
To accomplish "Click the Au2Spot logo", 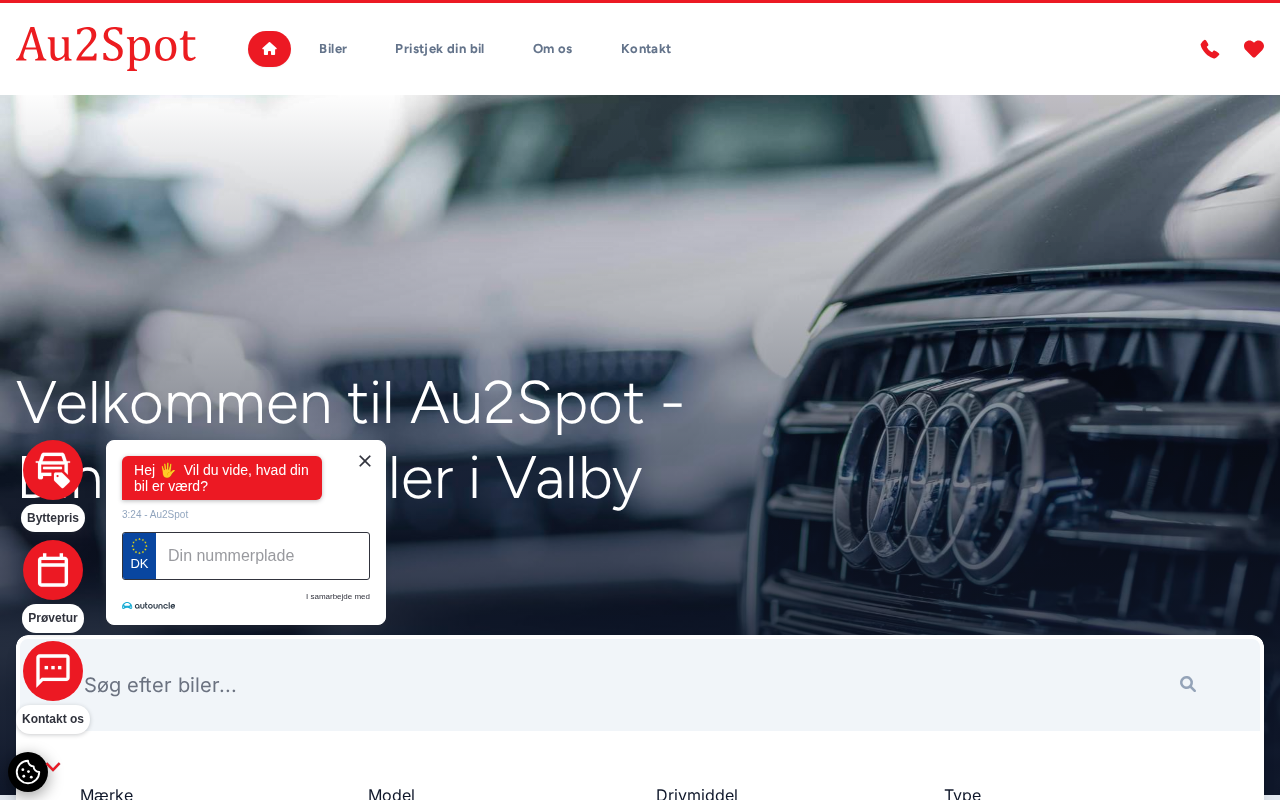I will pyautogui.click(x=106, y=47).
